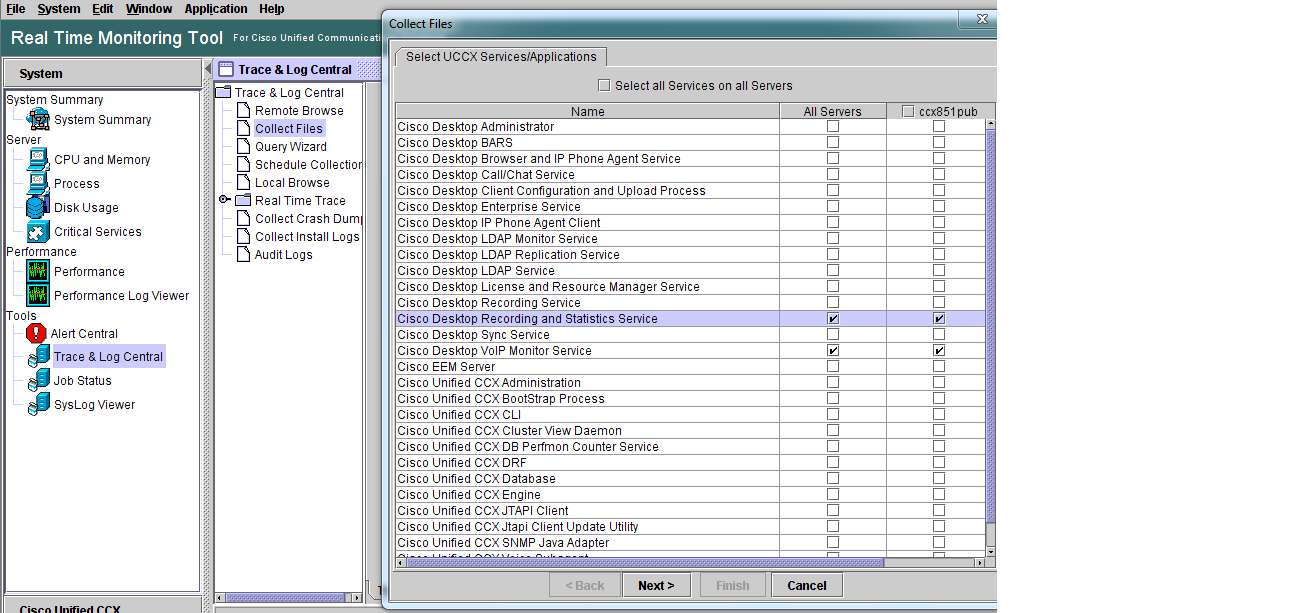1311x613 pixels.
Task: Select Cisco Desktop Enterprise Service row name
Action: pyautogui.click(x=489, y=207)
